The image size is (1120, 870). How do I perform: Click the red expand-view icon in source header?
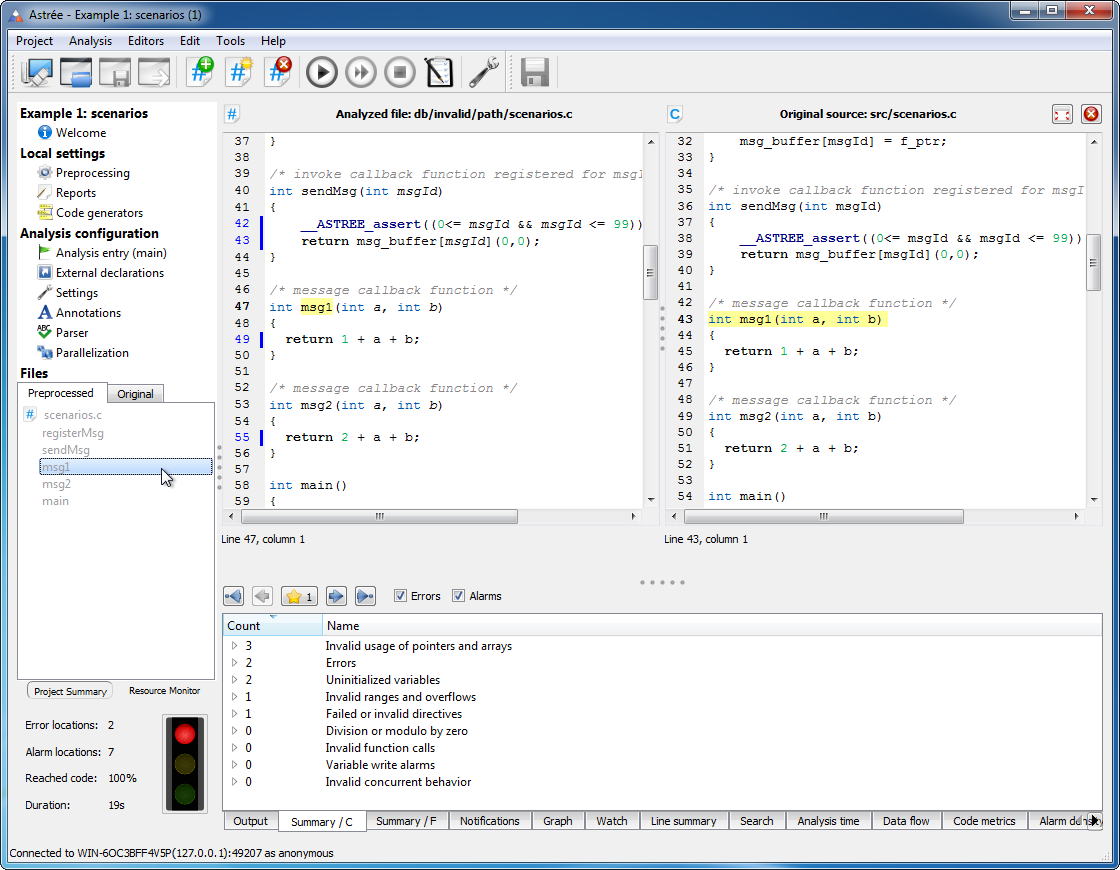(1062, 114)
